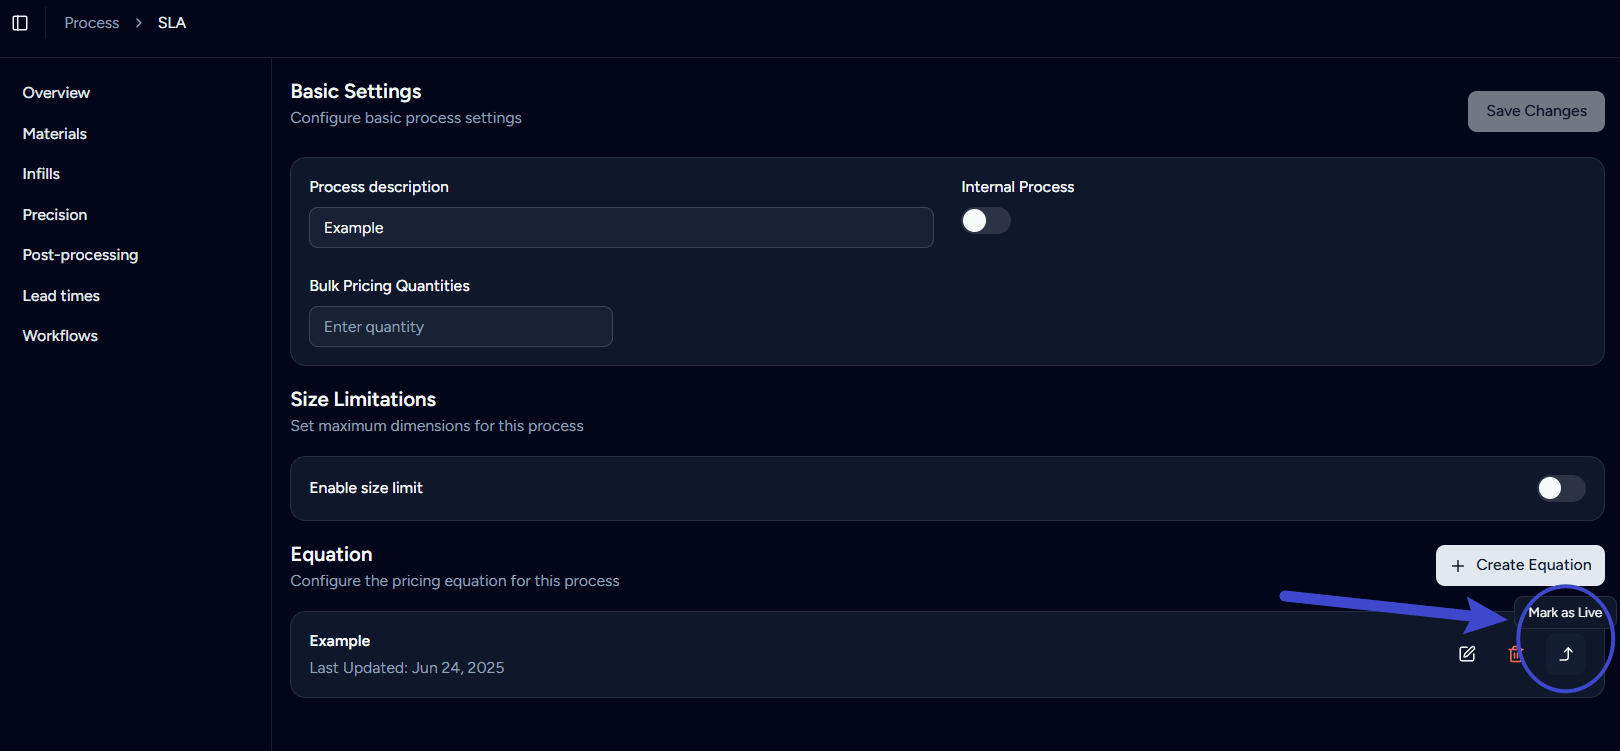
Task: Open the Precision settings page
Action: pyautogui.click(x=55, y=215)
